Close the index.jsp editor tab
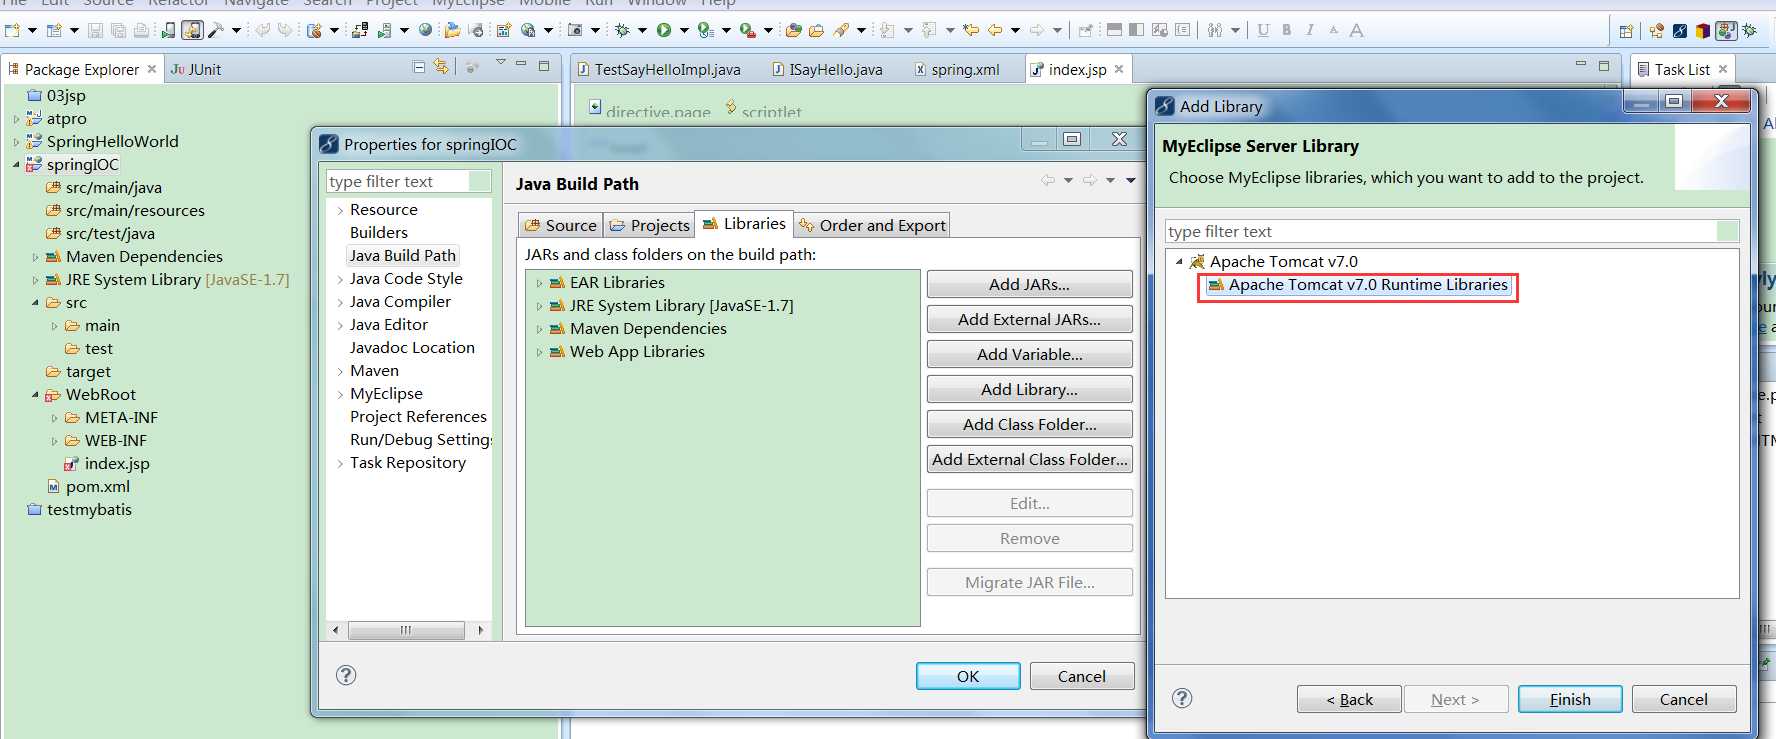The width and height of the screenshot is (1776, 739). 1119,69
